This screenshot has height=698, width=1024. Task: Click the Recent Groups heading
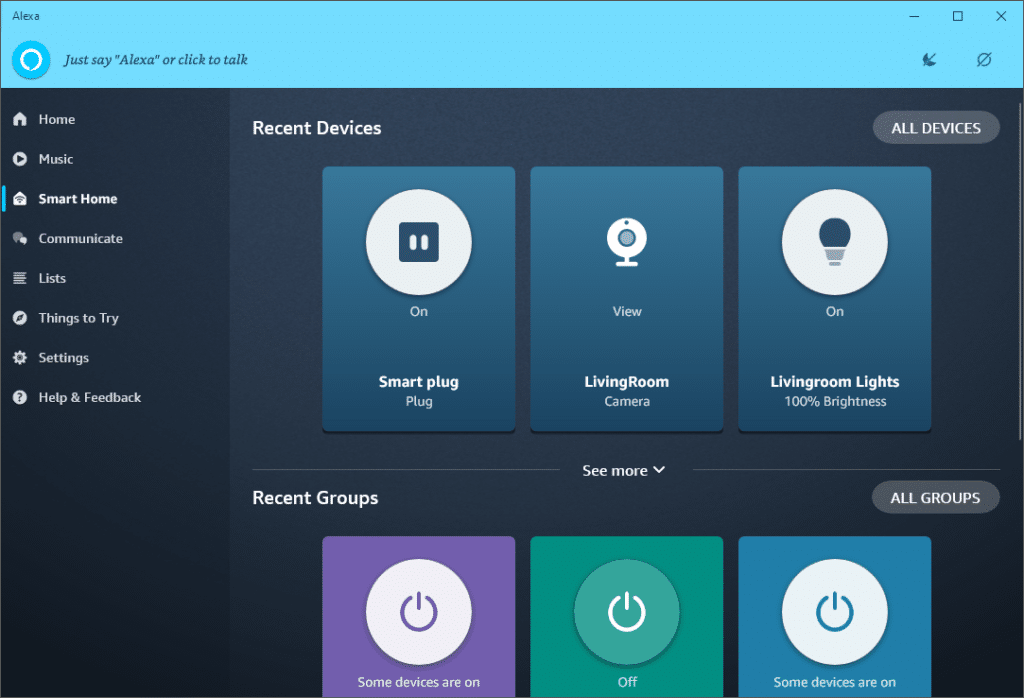tap(315, 498)
